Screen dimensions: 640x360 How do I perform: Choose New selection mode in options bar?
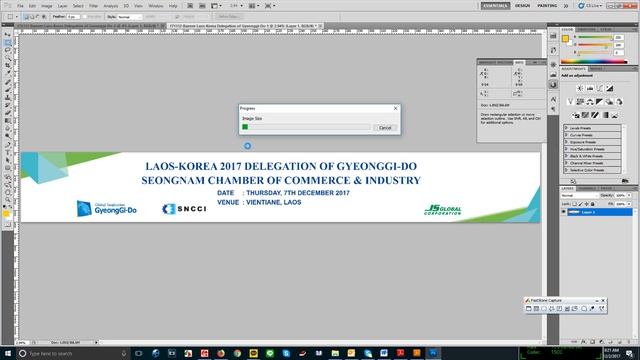coord(26,17)
